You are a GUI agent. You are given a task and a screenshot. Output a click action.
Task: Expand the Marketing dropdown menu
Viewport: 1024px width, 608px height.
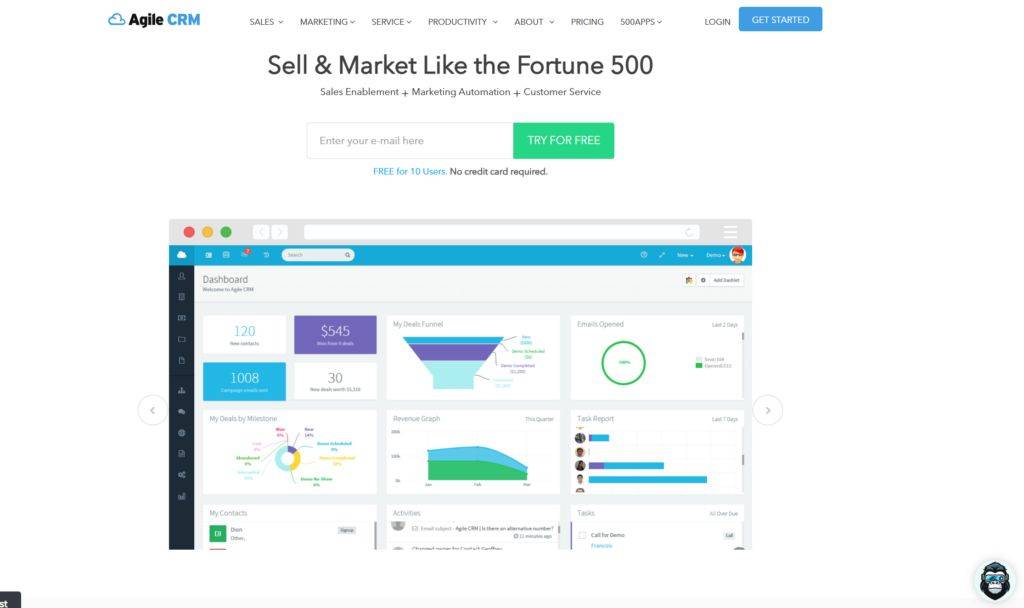click(x=327, y=22)
